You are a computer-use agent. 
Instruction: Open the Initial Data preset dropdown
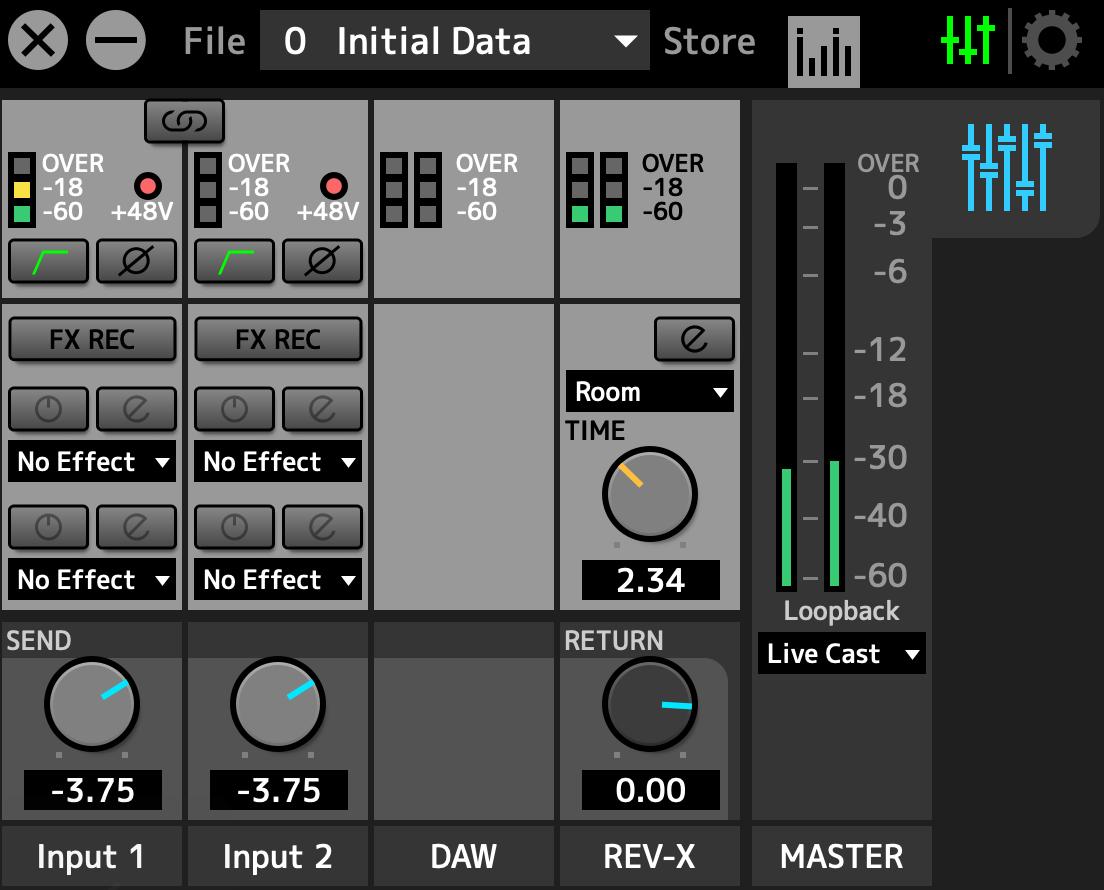click(x=455, y=40)
